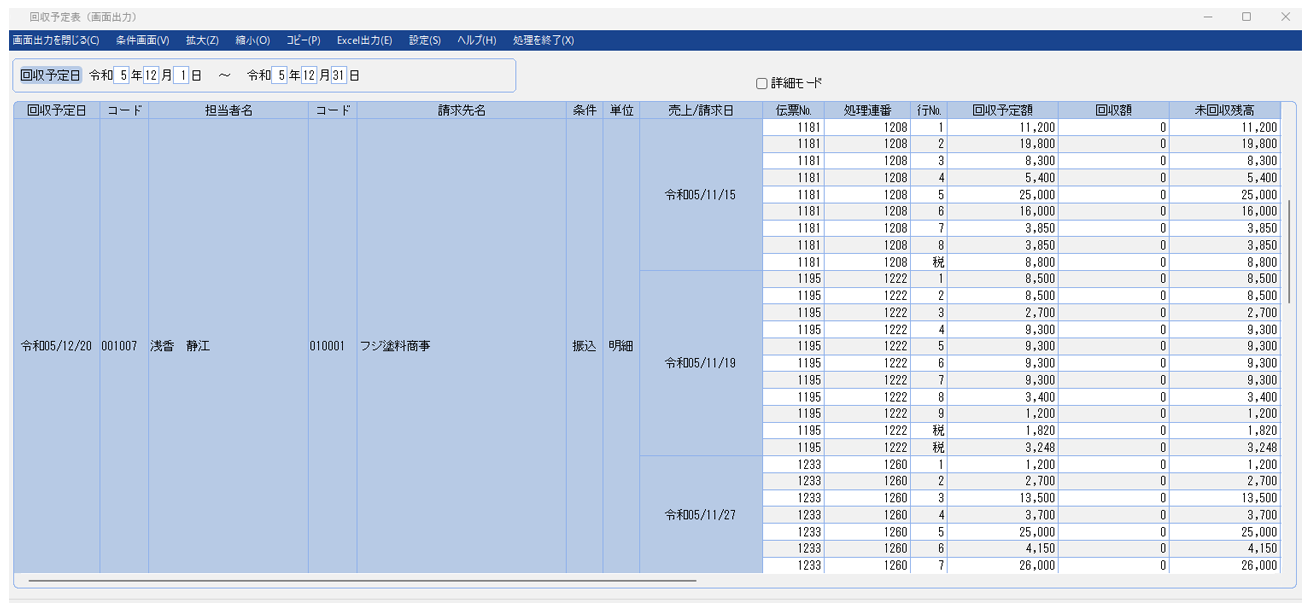
Task: Click the 売上/請求日 column header
Action: click(x=700, y=110)
